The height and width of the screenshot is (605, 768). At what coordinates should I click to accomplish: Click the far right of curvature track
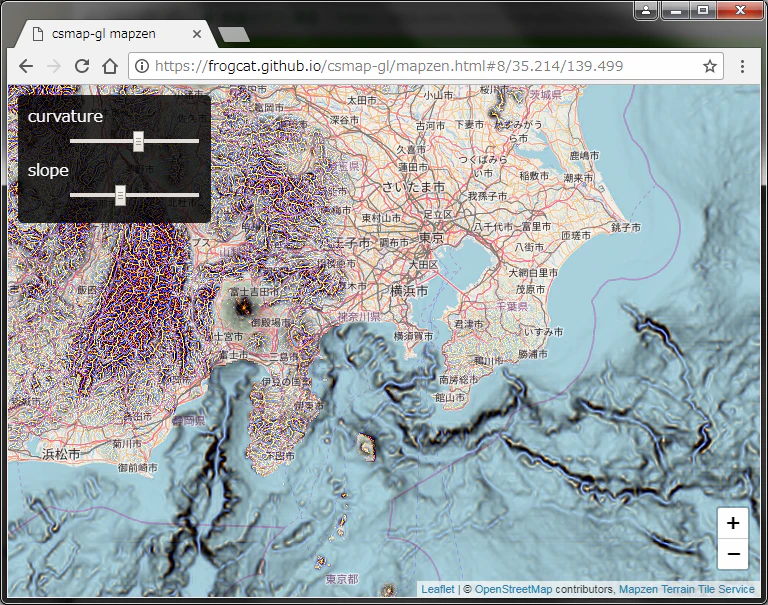[x=196, y=141]
